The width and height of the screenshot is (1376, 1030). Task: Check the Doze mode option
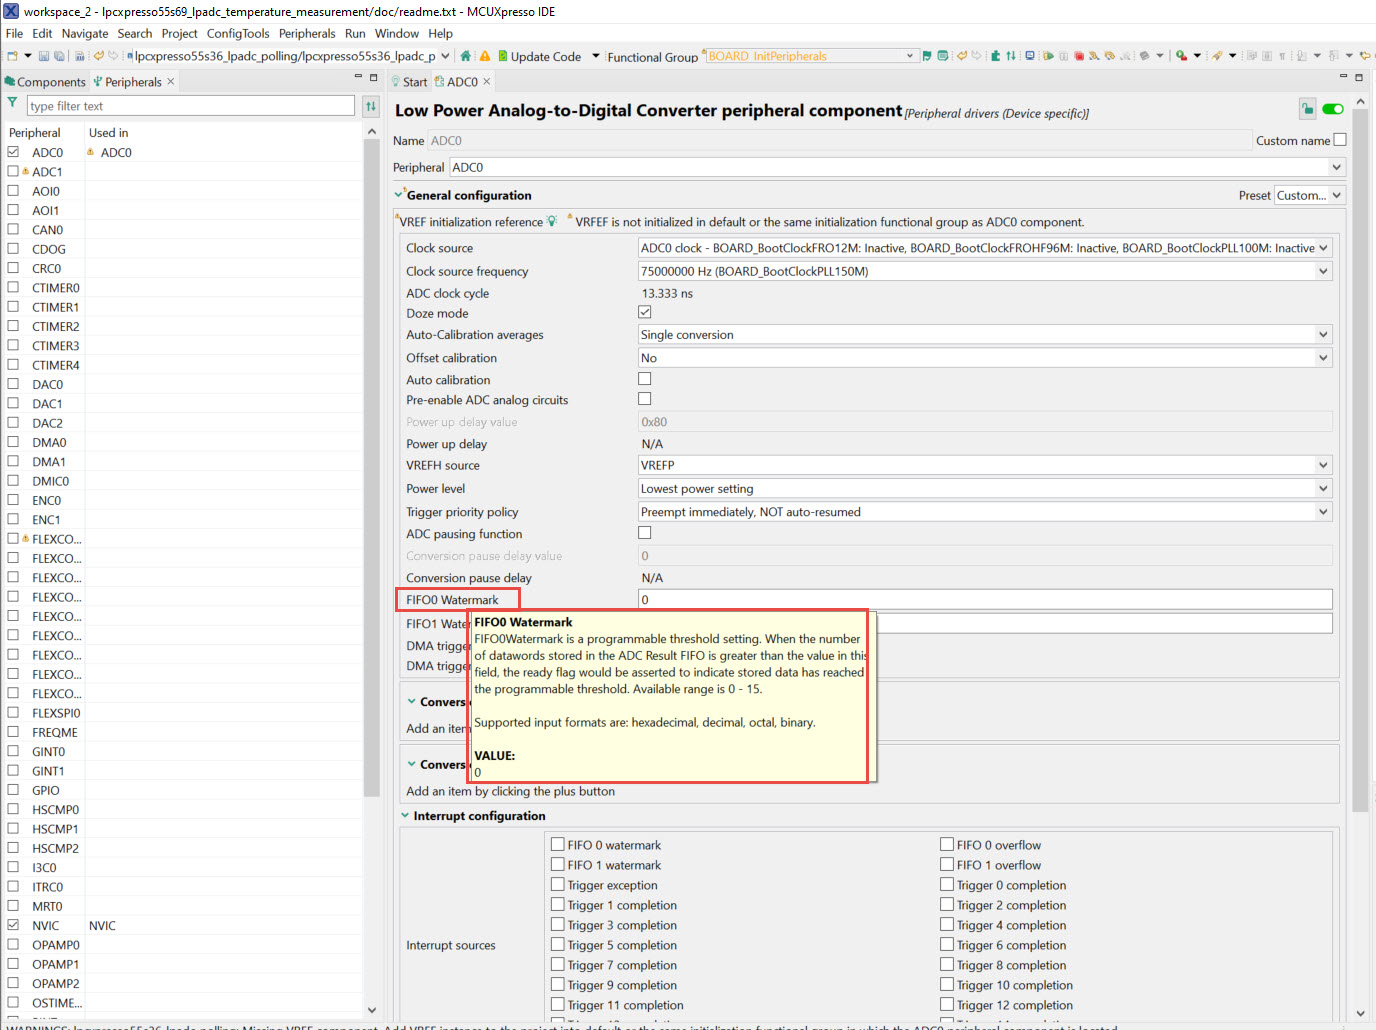pyautogui.click(x=645, y=311)
